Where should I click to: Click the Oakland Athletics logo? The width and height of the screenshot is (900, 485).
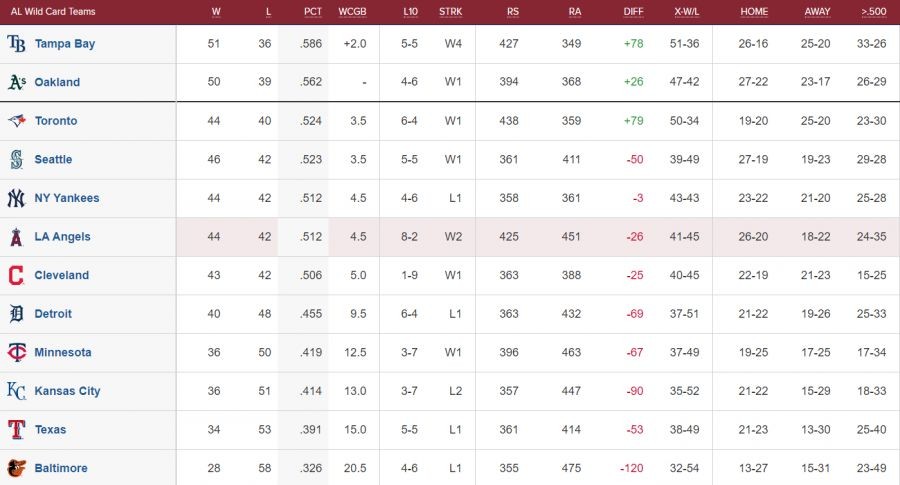(x=16, y=82)
